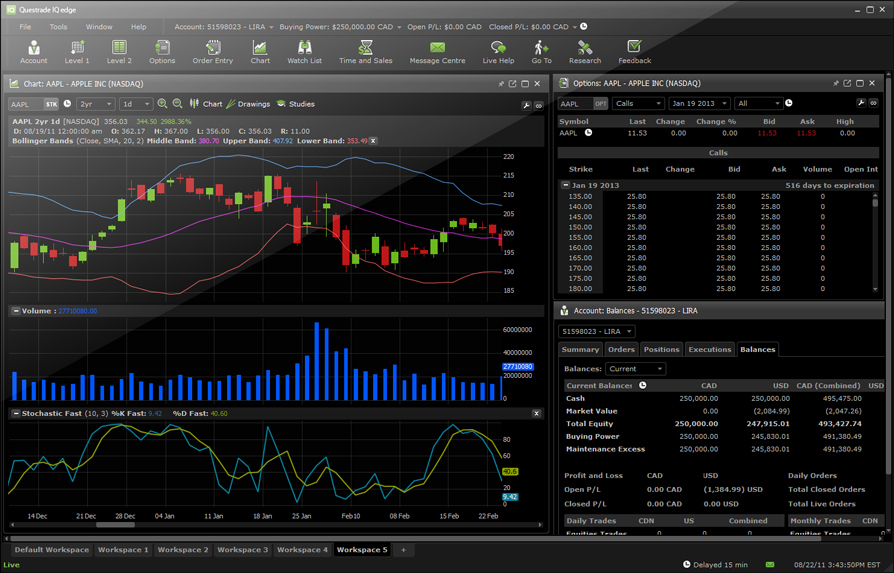
Task: Open the 51598023 - LIRA account selector in Balances
Action: [x=596, y=331]
